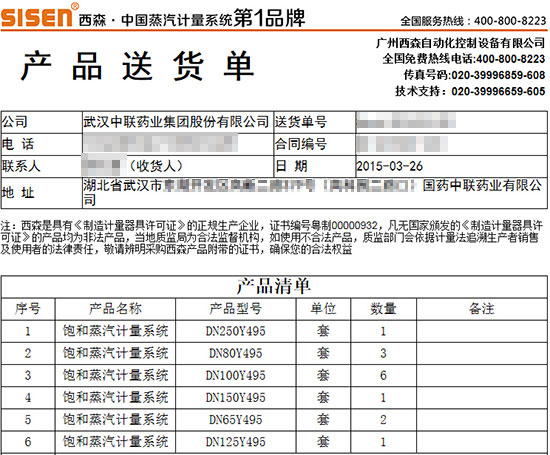Select the title 产品送货单
The image size is (550, 455).
[x=137, y=66]
